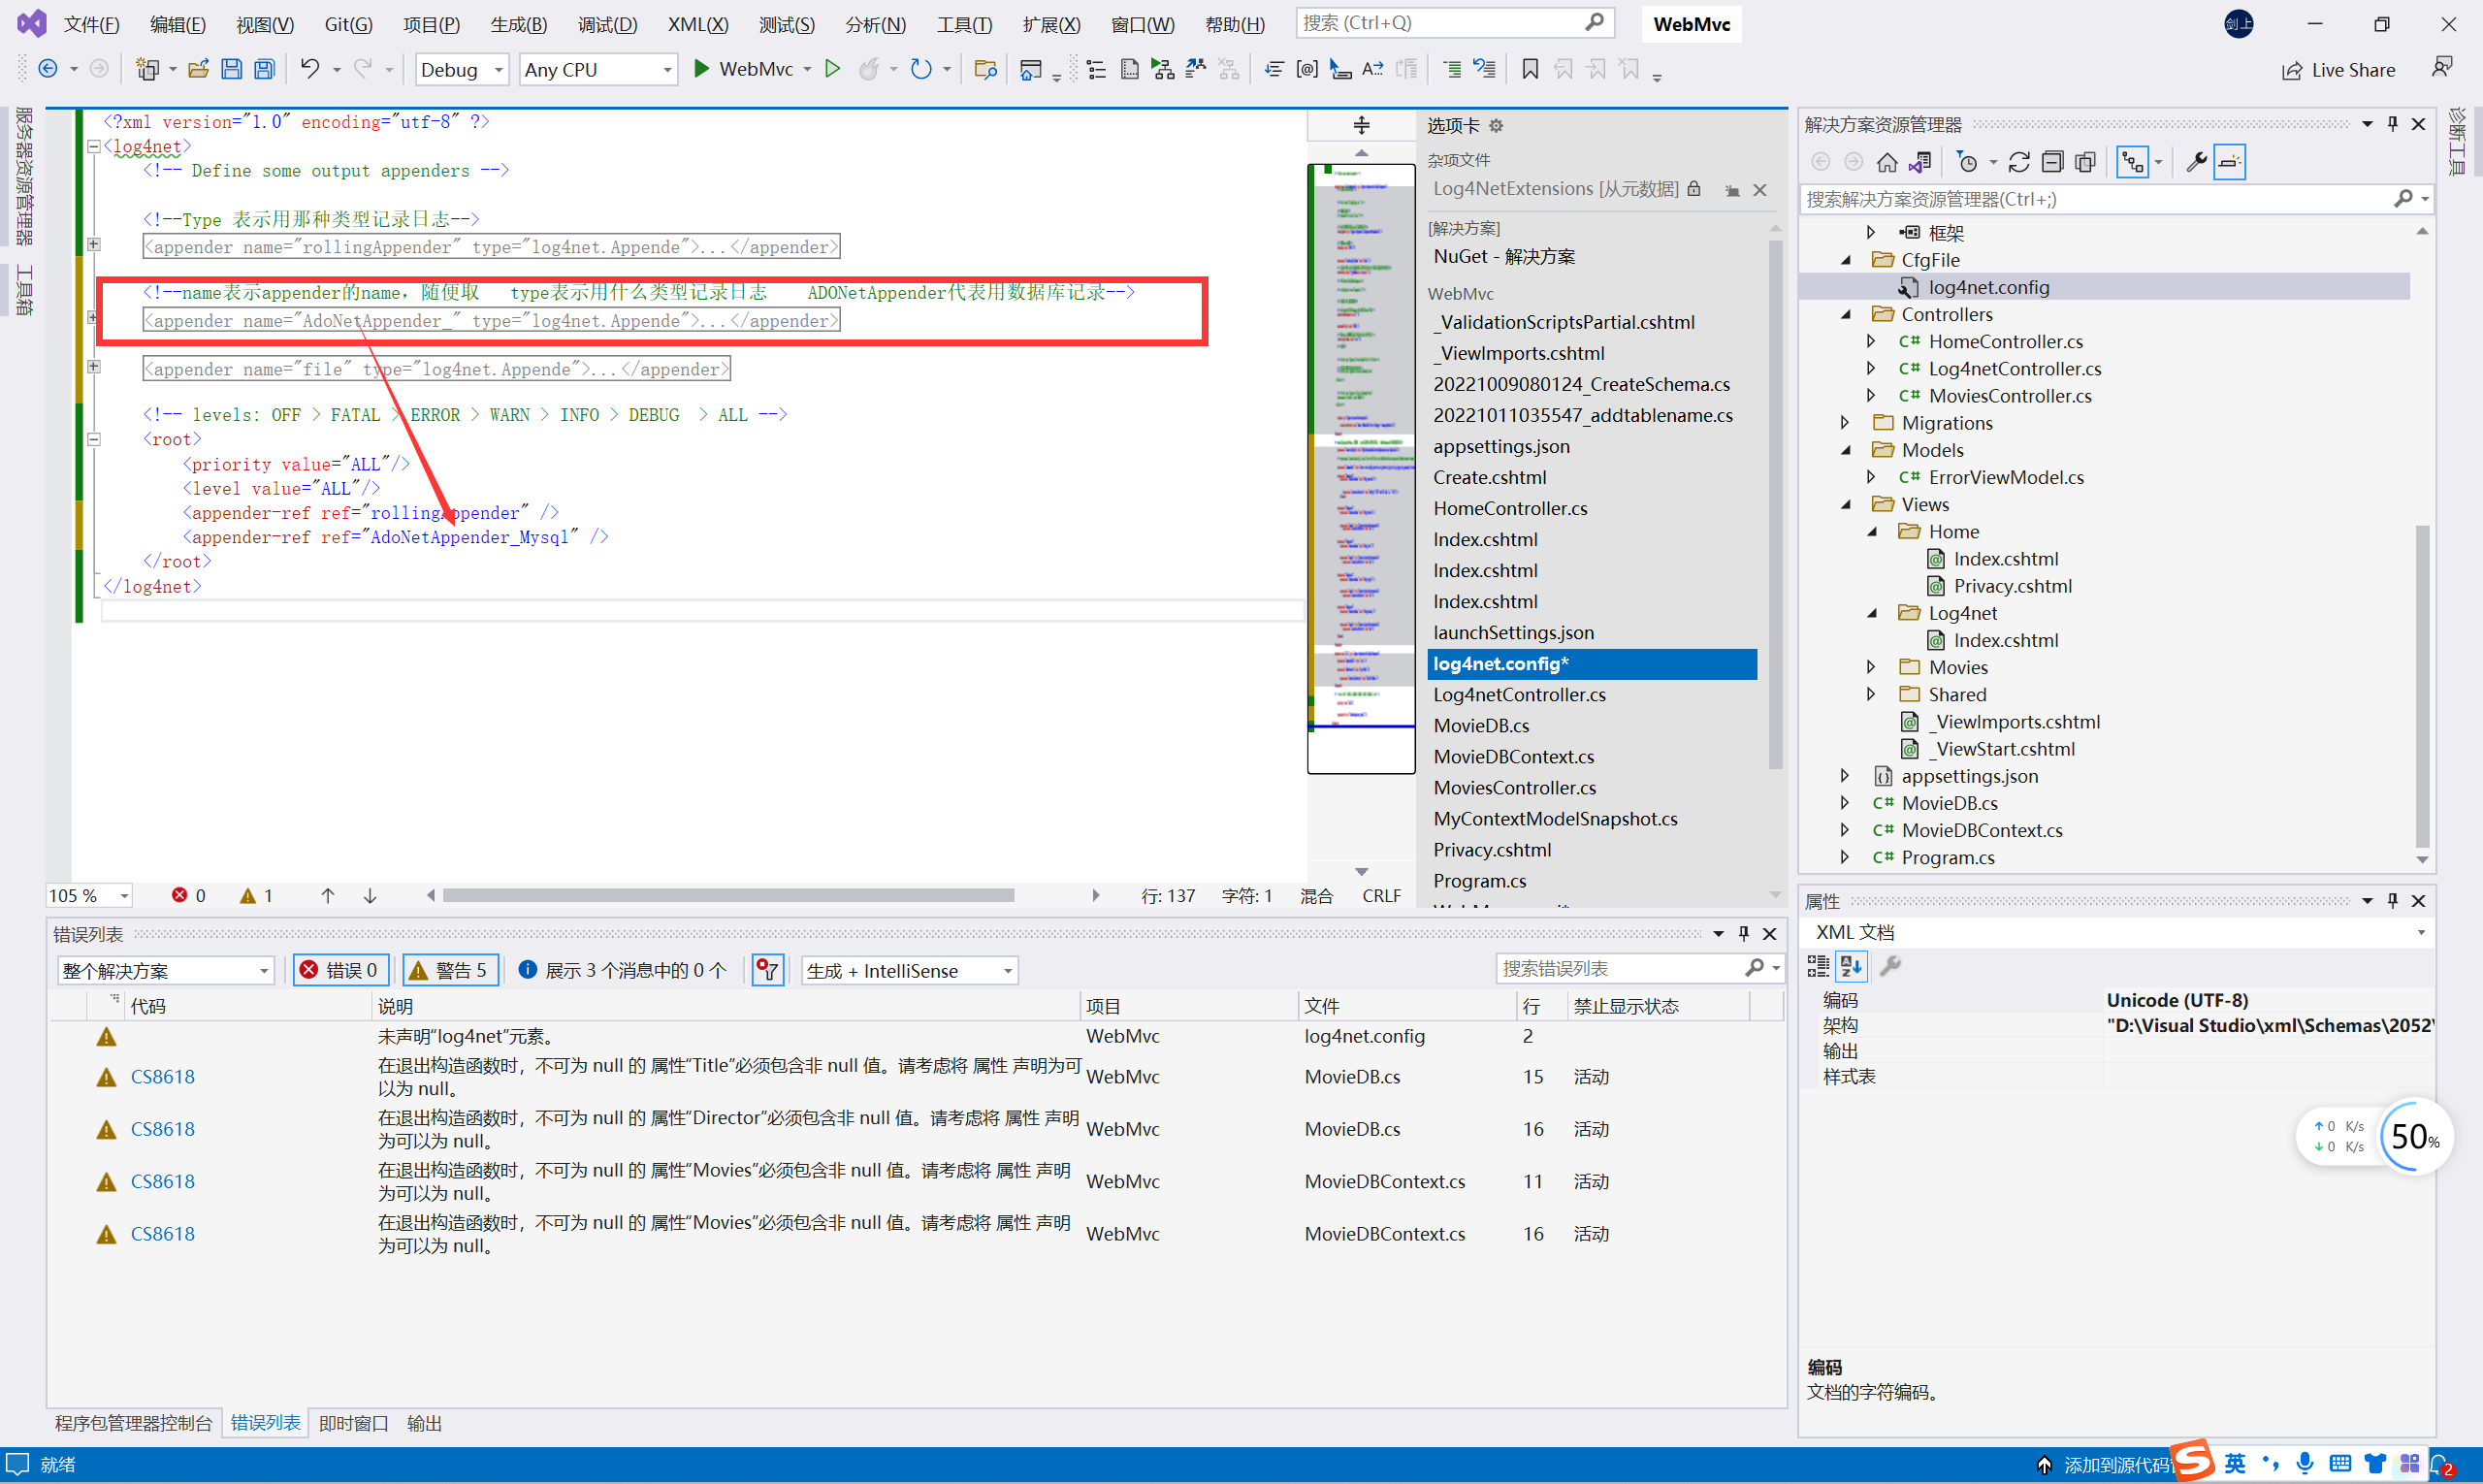Start debugging with green WebMvc play button
Screen dimensions: 2483x1484
click(702, 69)
